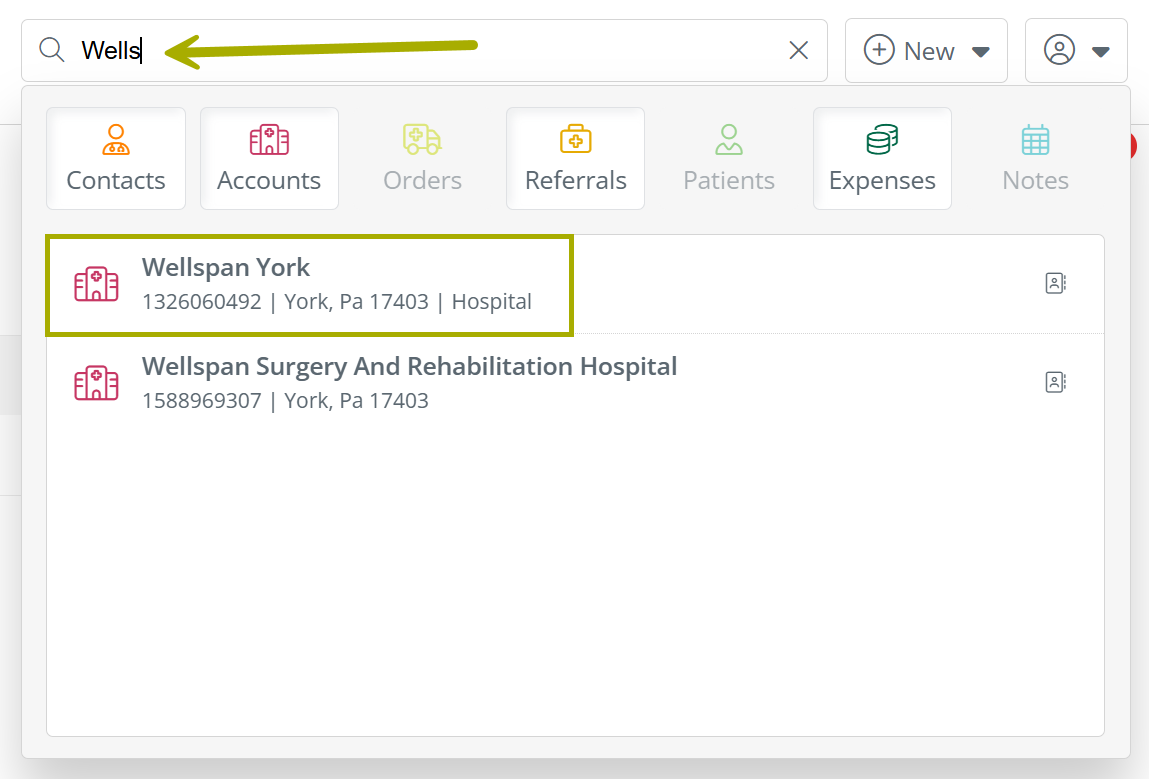Open the user profile dropdown
This screenshot has height=779, width=1149.
pyautogui.click(x=1076, y=51)
